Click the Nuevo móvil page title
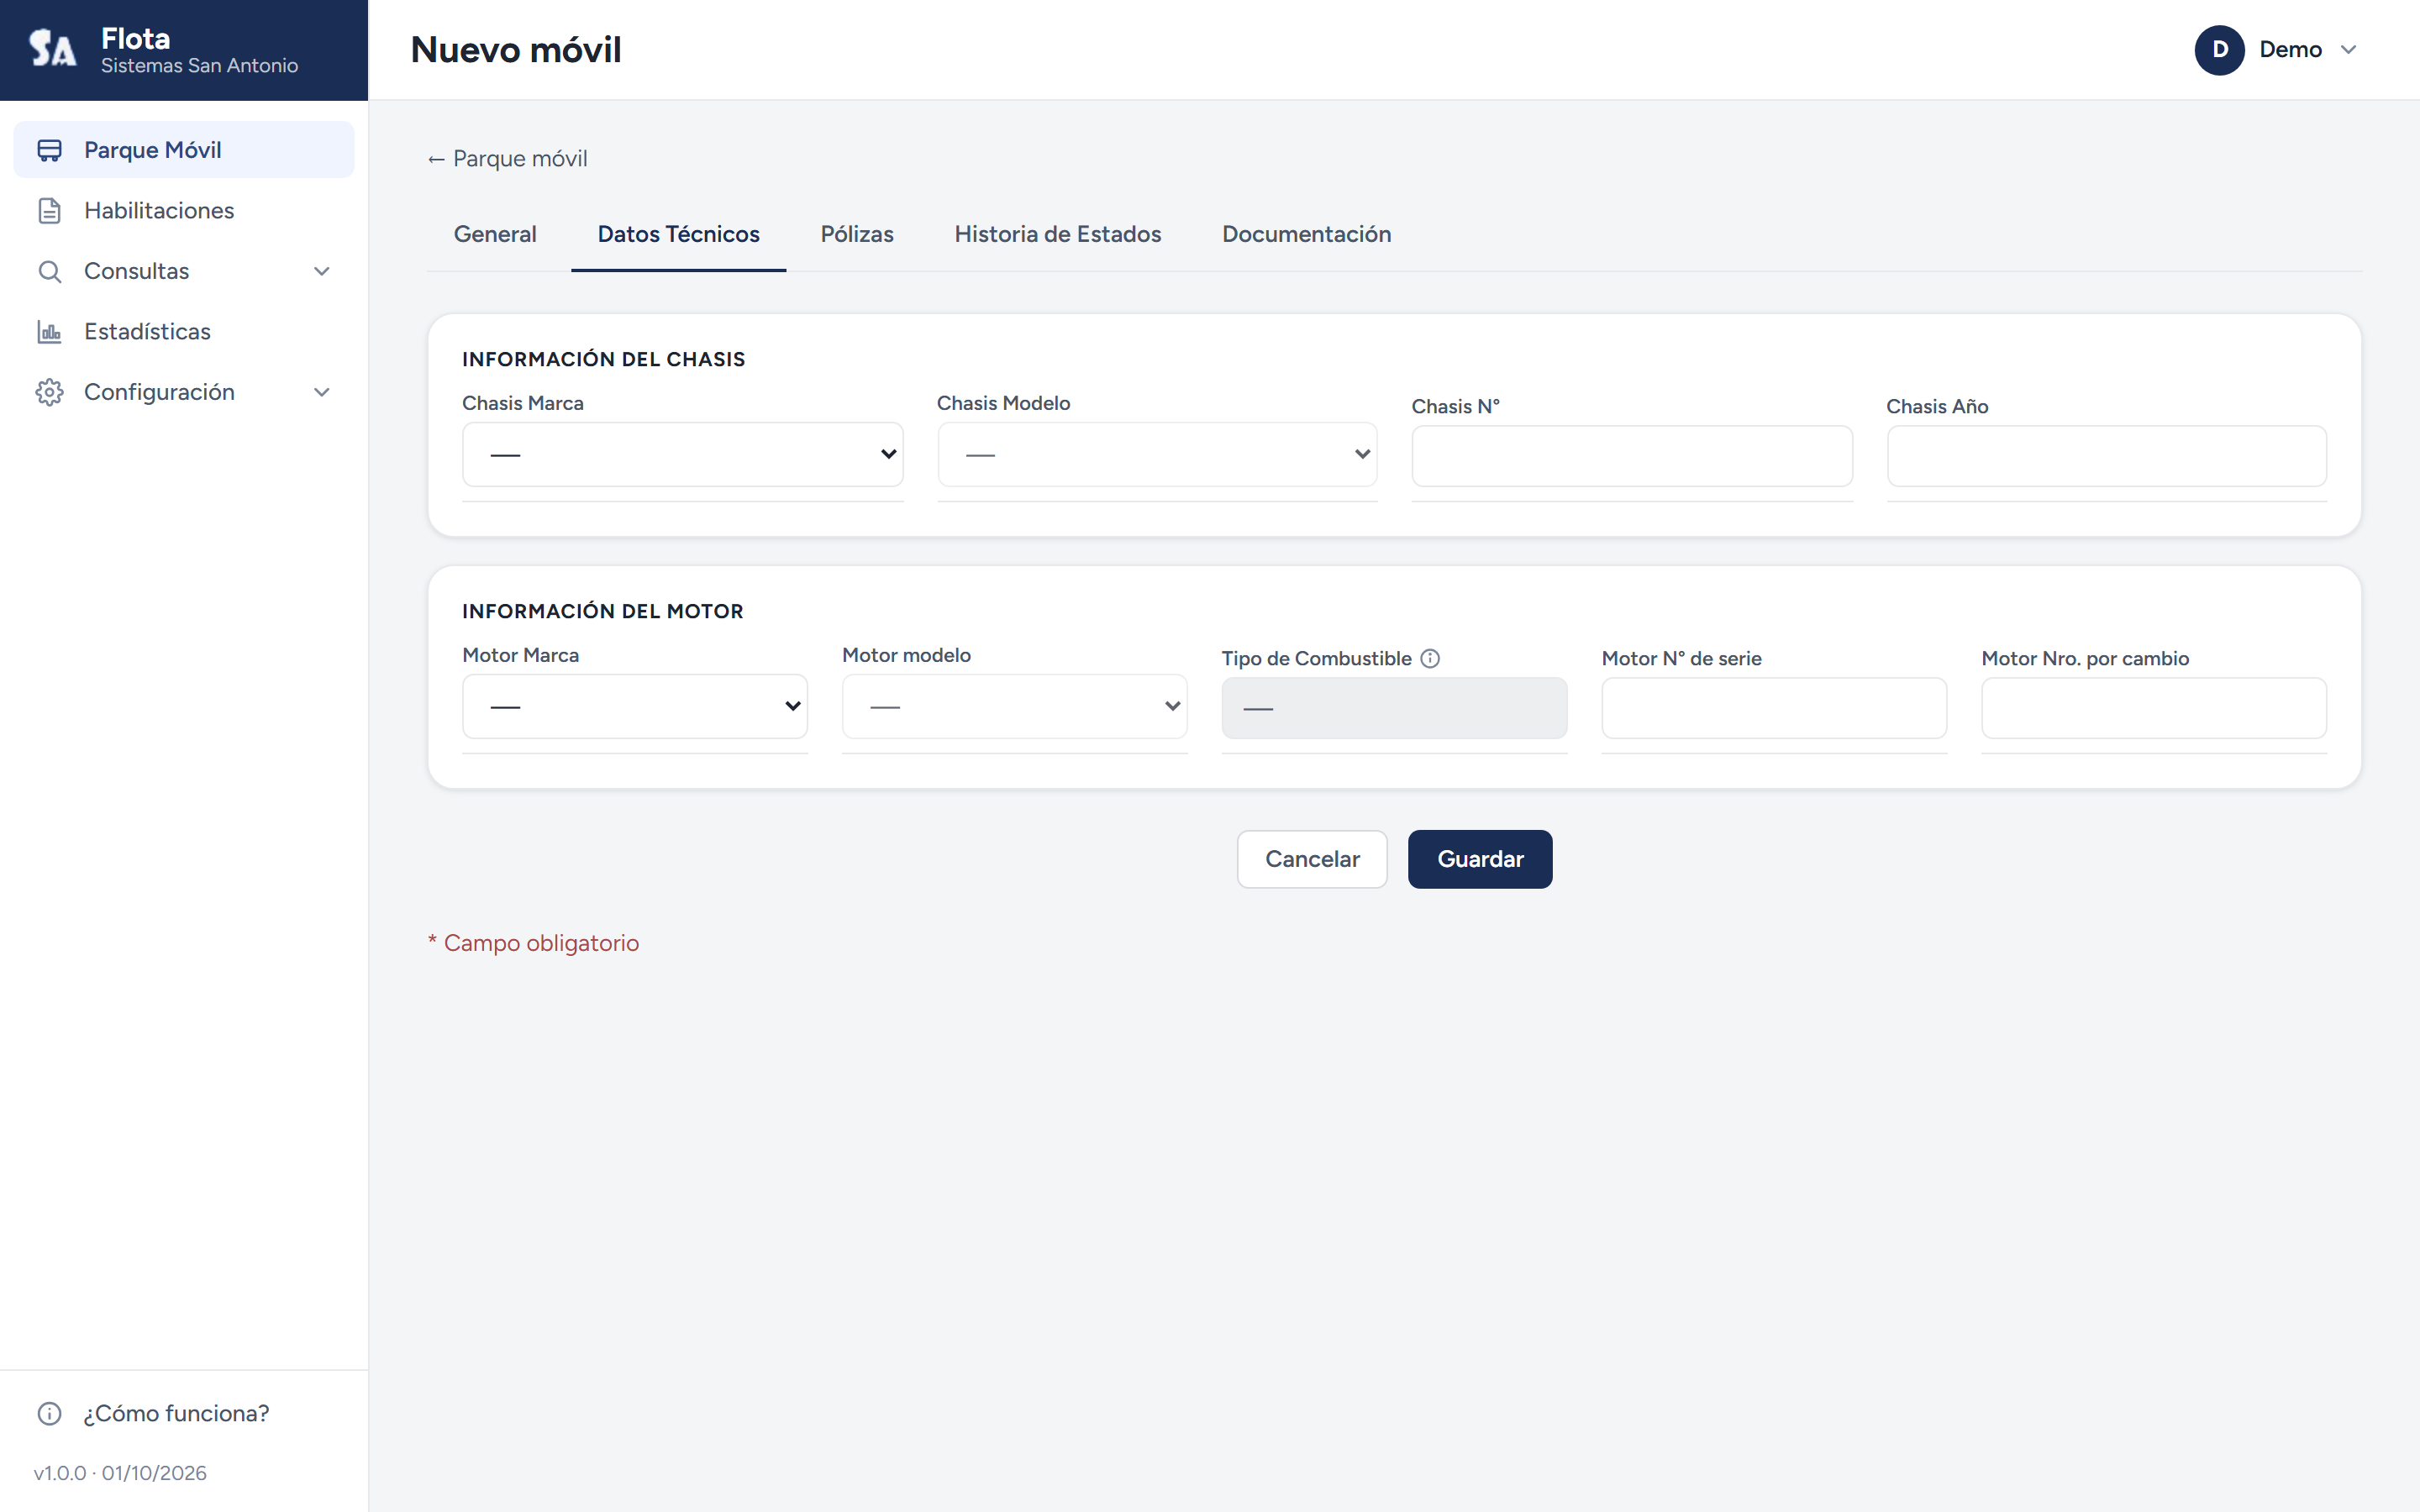The height and width of the screenshot is (1512, 2420). (516, 50)
